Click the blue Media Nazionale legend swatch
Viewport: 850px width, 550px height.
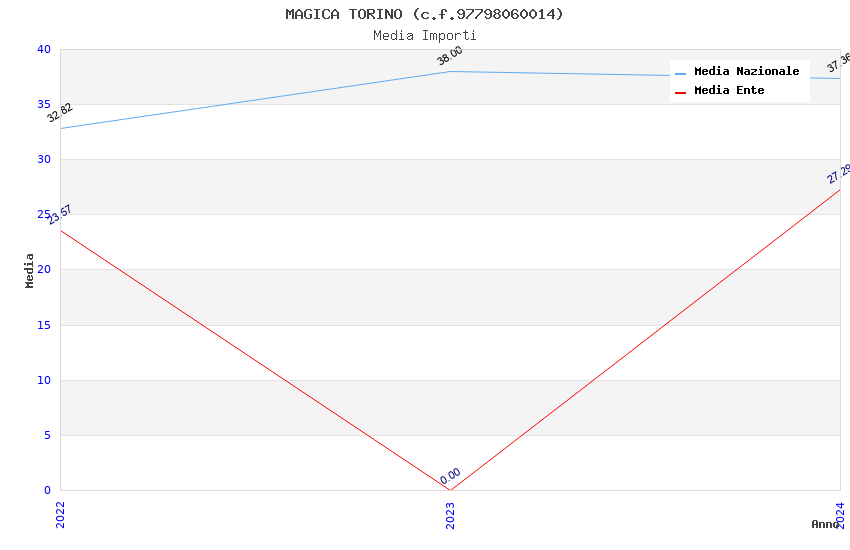(x=681, y=73)
